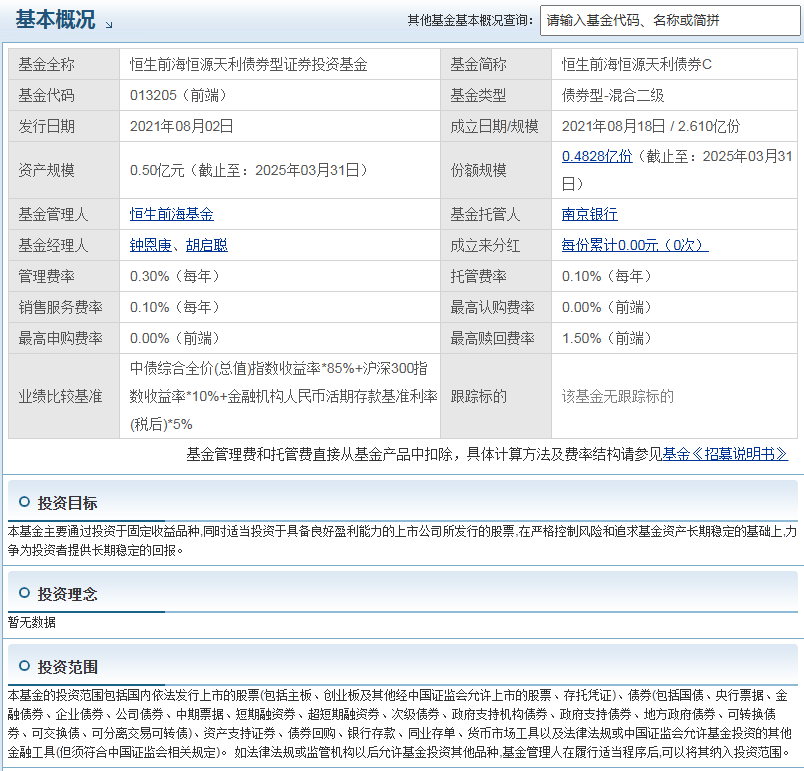Select the 投资范围 section heading
The image size is (804, 771).
[x=67, y=667]
